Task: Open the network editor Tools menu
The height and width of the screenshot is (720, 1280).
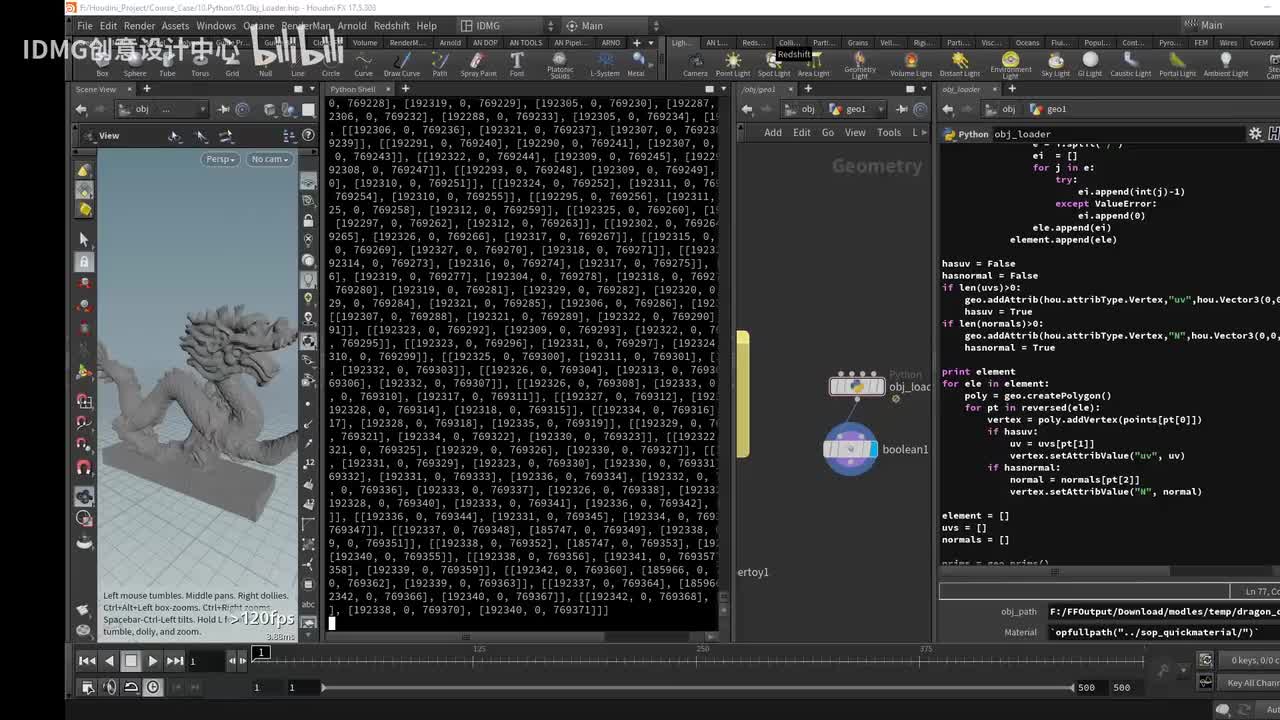Action: click(889, 132)
